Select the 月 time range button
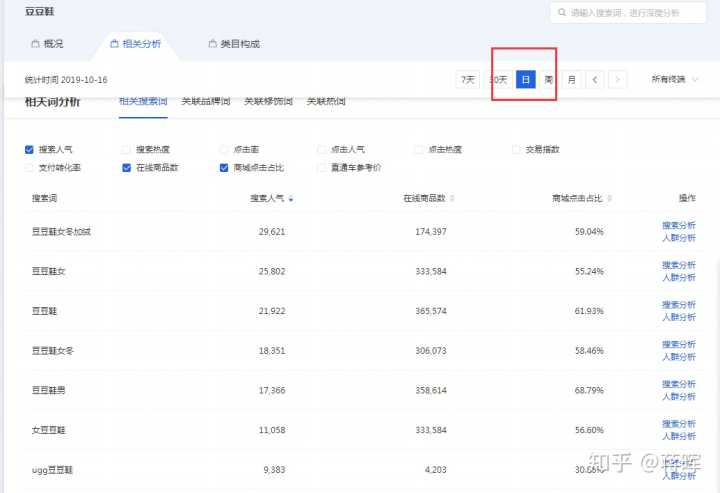The width and height of the screenshot is (720, 493). [571, 79]
